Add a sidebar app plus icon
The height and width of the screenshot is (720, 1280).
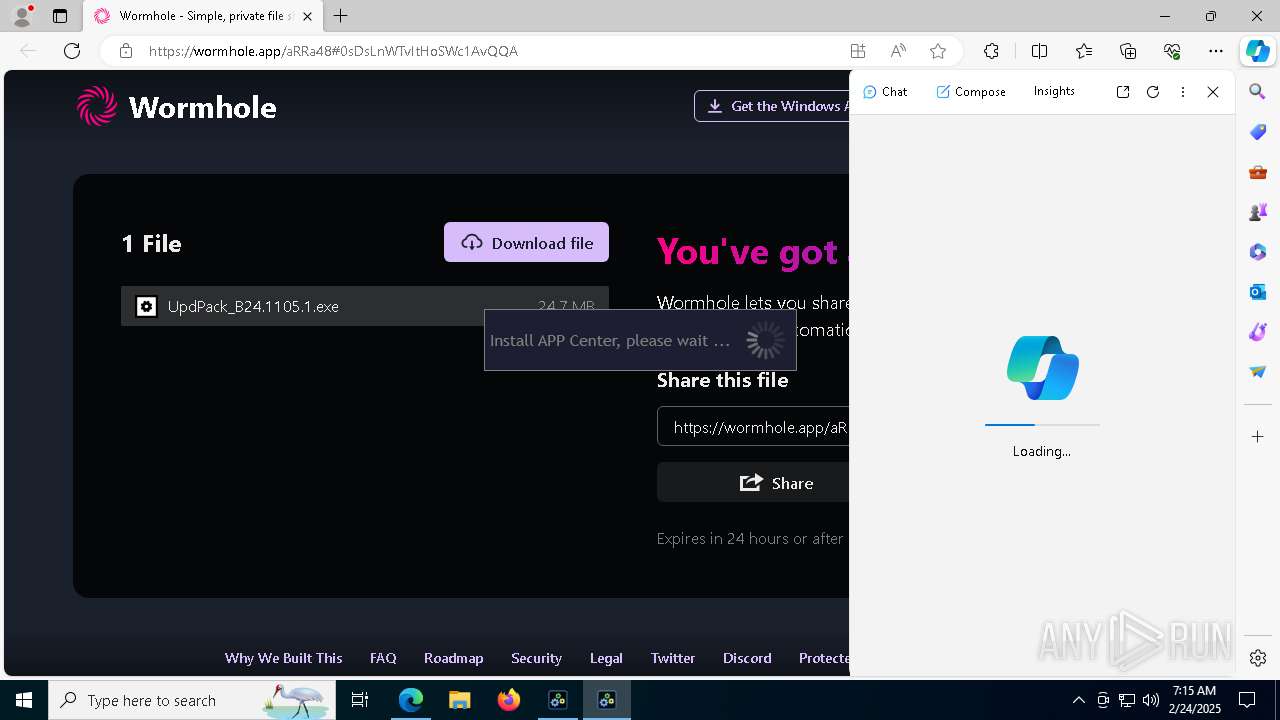click(x=1258, y=436)
